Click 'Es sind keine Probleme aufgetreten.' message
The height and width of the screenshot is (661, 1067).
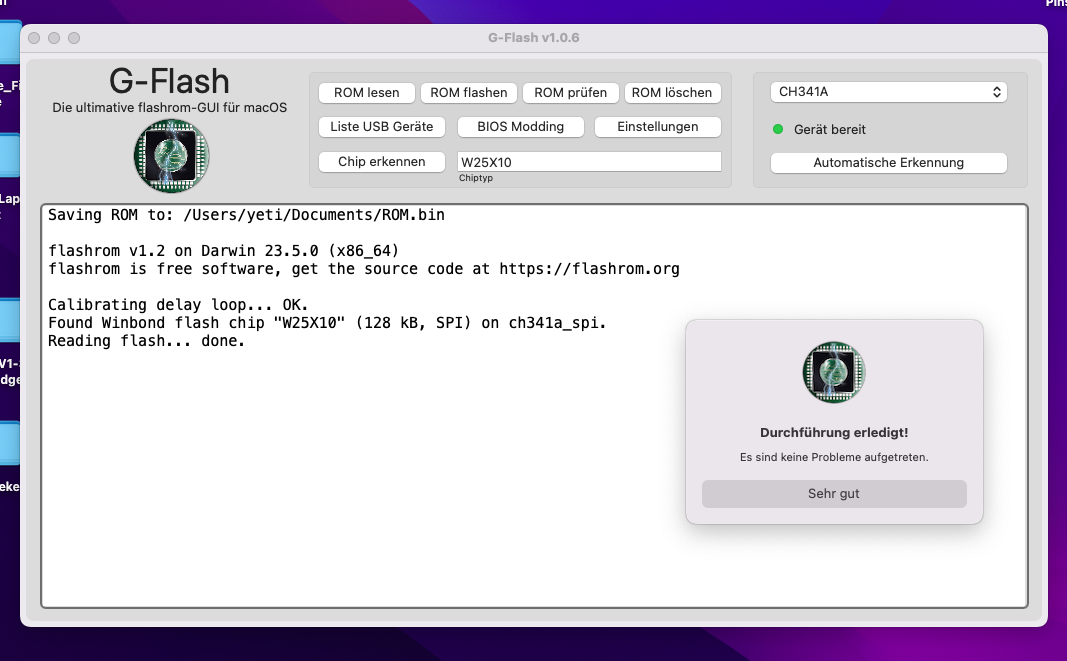[834, 457]
